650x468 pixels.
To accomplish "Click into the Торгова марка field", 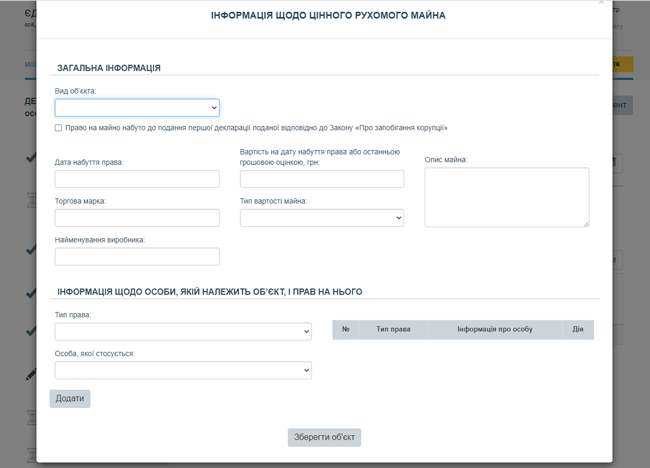I will tap(137, 217).
